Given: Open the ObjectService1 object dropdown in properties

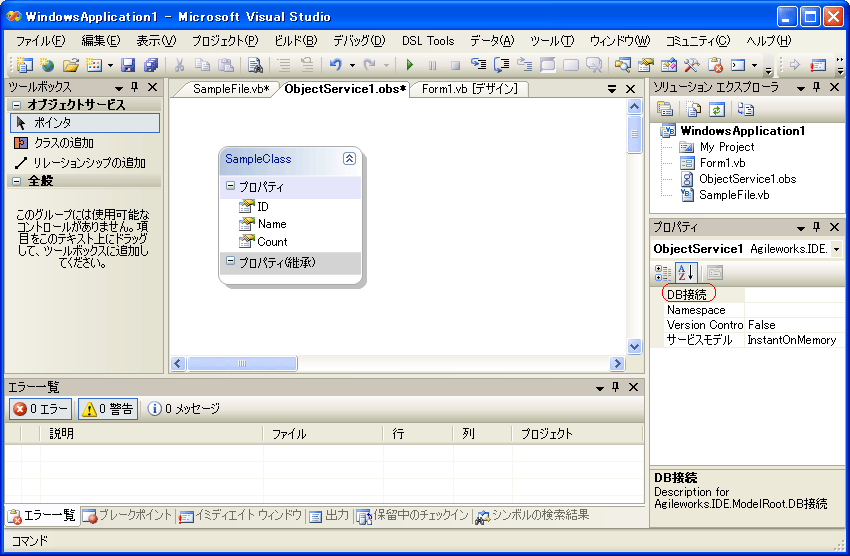Looking at the screenshot, I should pyautogui.click(x=836, y=249).
